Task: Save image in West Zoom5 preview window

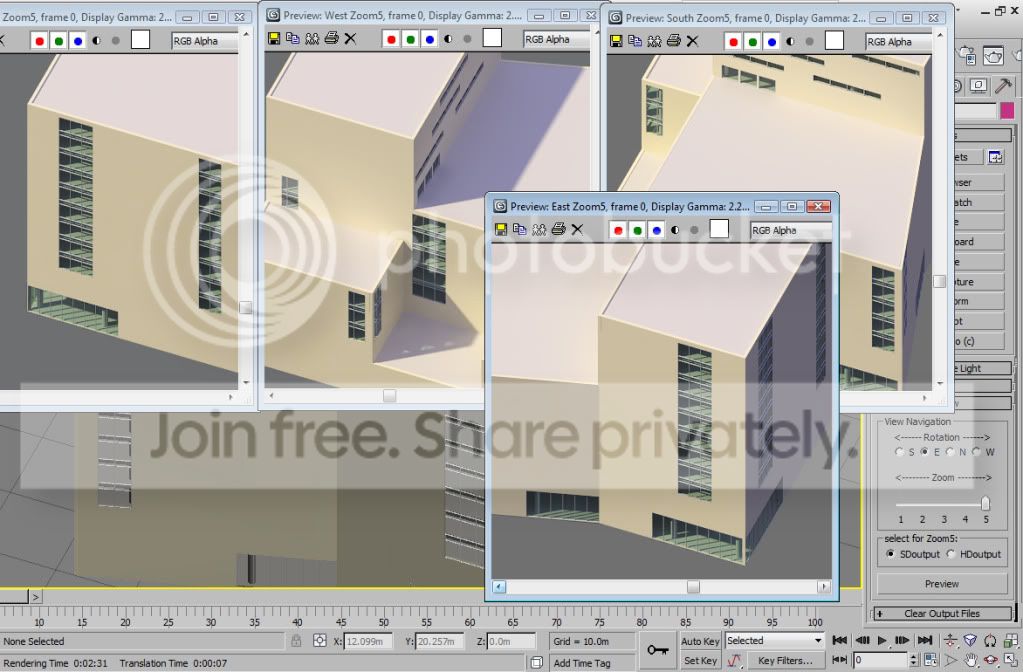Action: pos(274,38)
